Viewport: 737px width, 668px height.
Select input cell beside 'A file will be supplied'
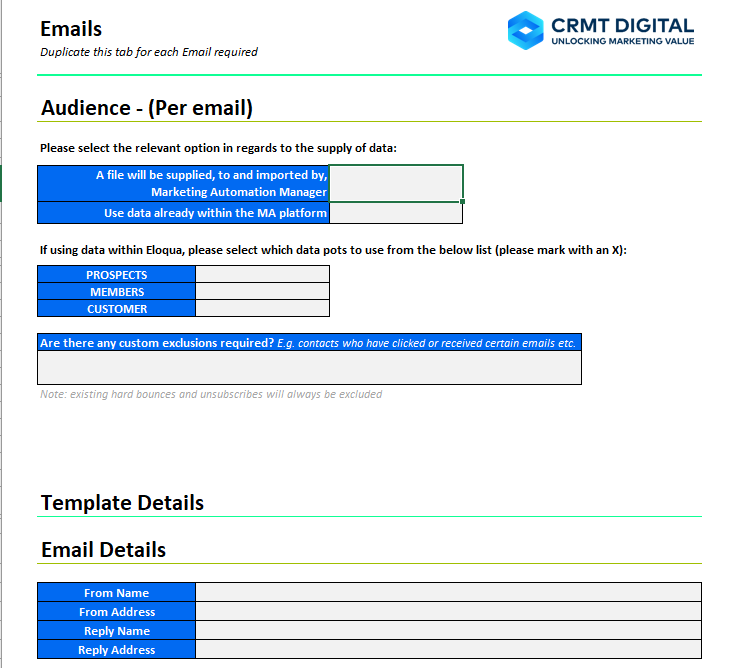tap(396, 183)
